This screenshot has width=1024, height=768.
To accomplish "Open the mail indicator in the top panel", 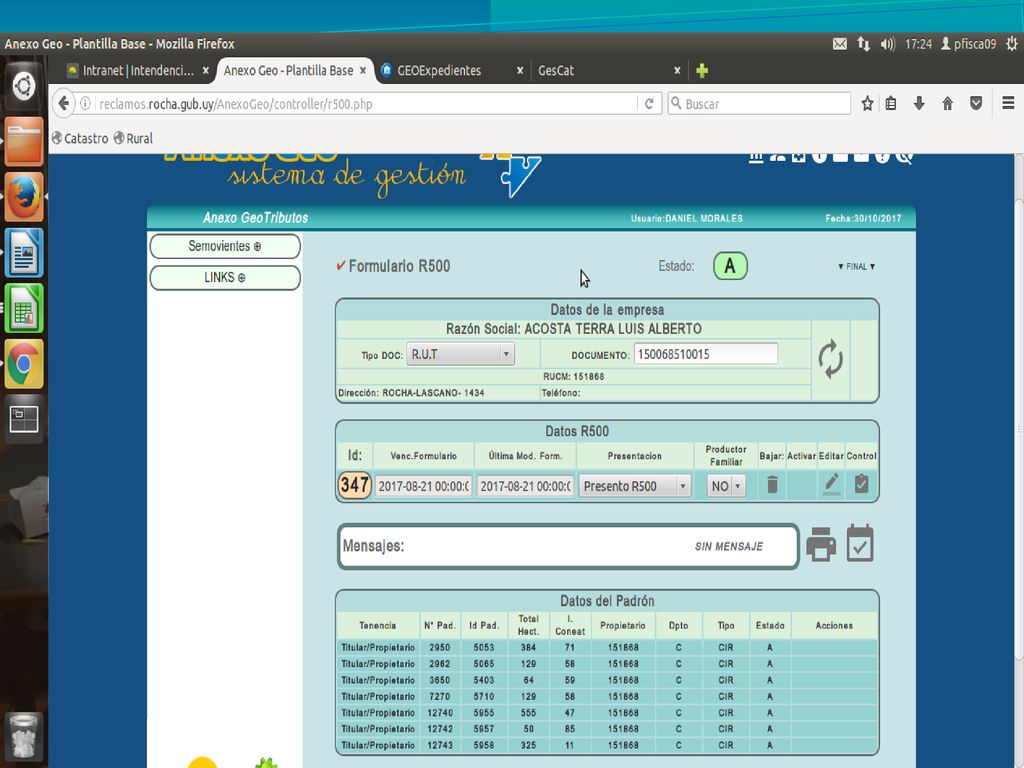I will pos(840,44).
